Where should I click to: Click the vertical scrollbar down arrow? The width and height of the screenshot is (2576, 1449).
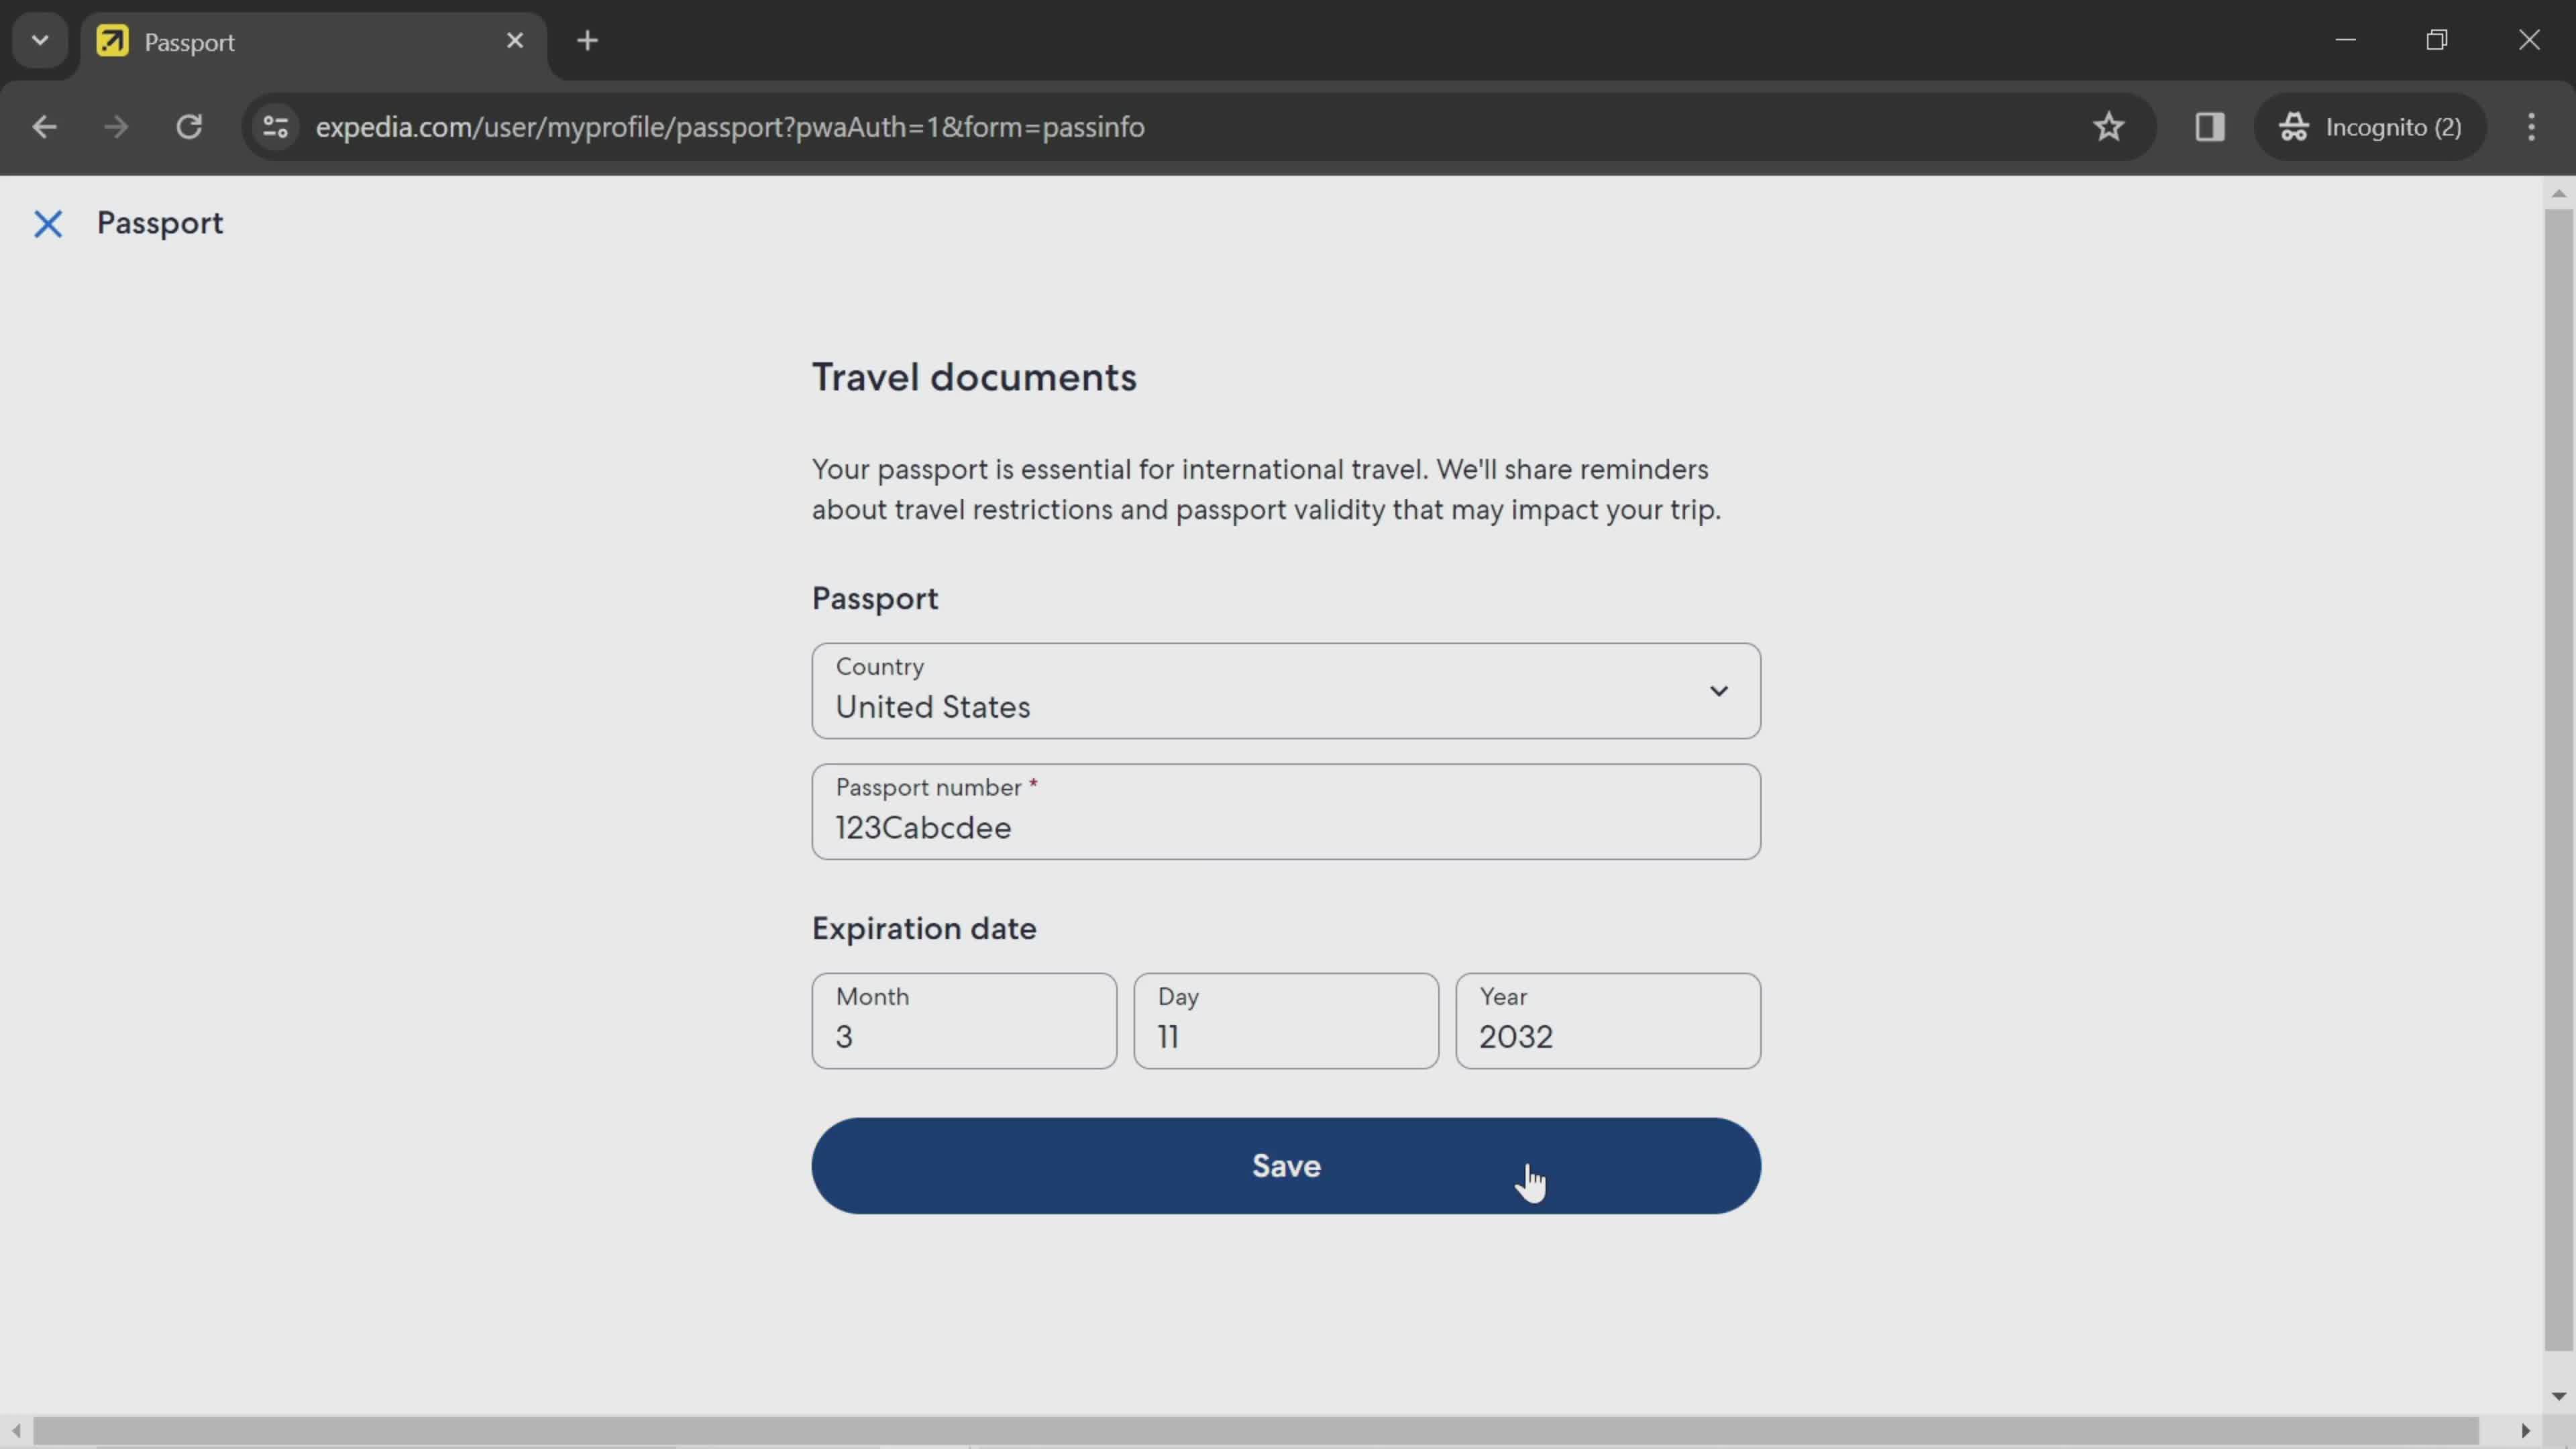click(2559, 1396)
